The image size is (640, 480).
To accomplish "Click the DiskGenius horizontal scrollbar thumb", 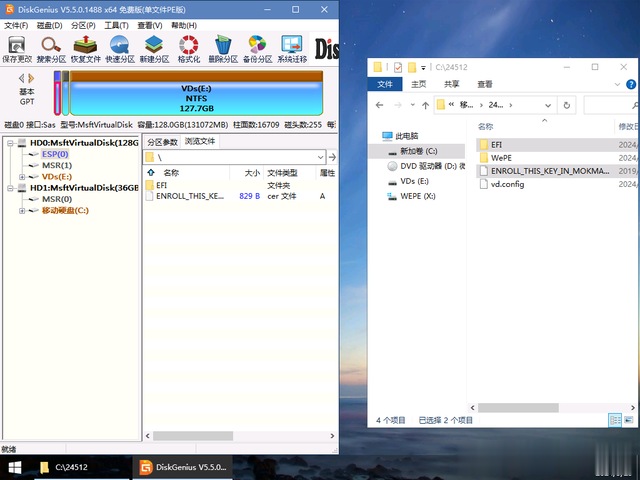I will (193, 436).
